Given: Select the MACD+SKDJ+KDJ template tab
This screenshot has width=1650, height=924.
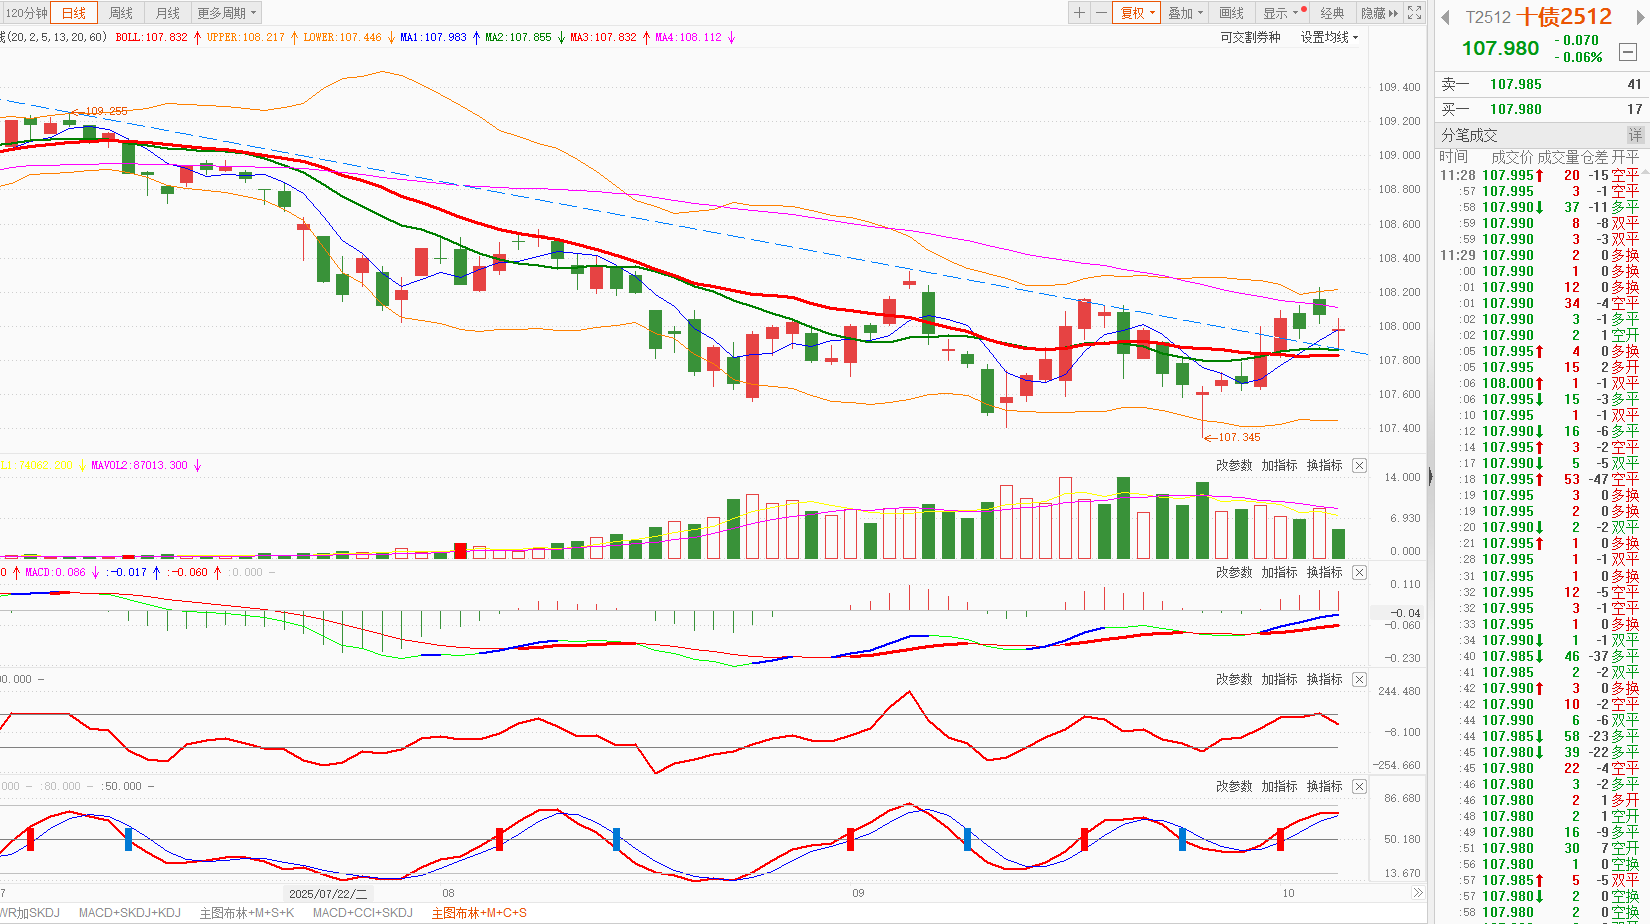Looking at the screenshot, I should coord(129,913).
